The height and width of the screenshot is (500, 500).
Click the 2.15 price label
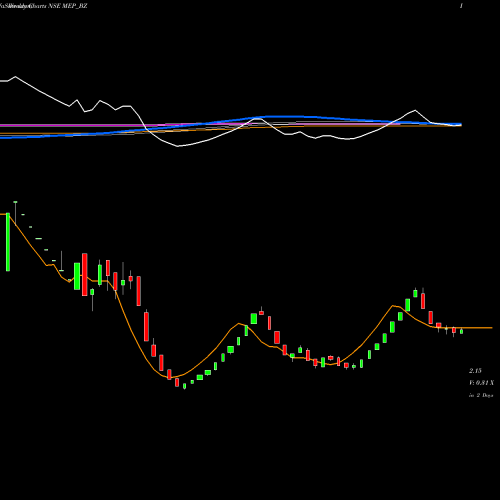pos(475,371)
